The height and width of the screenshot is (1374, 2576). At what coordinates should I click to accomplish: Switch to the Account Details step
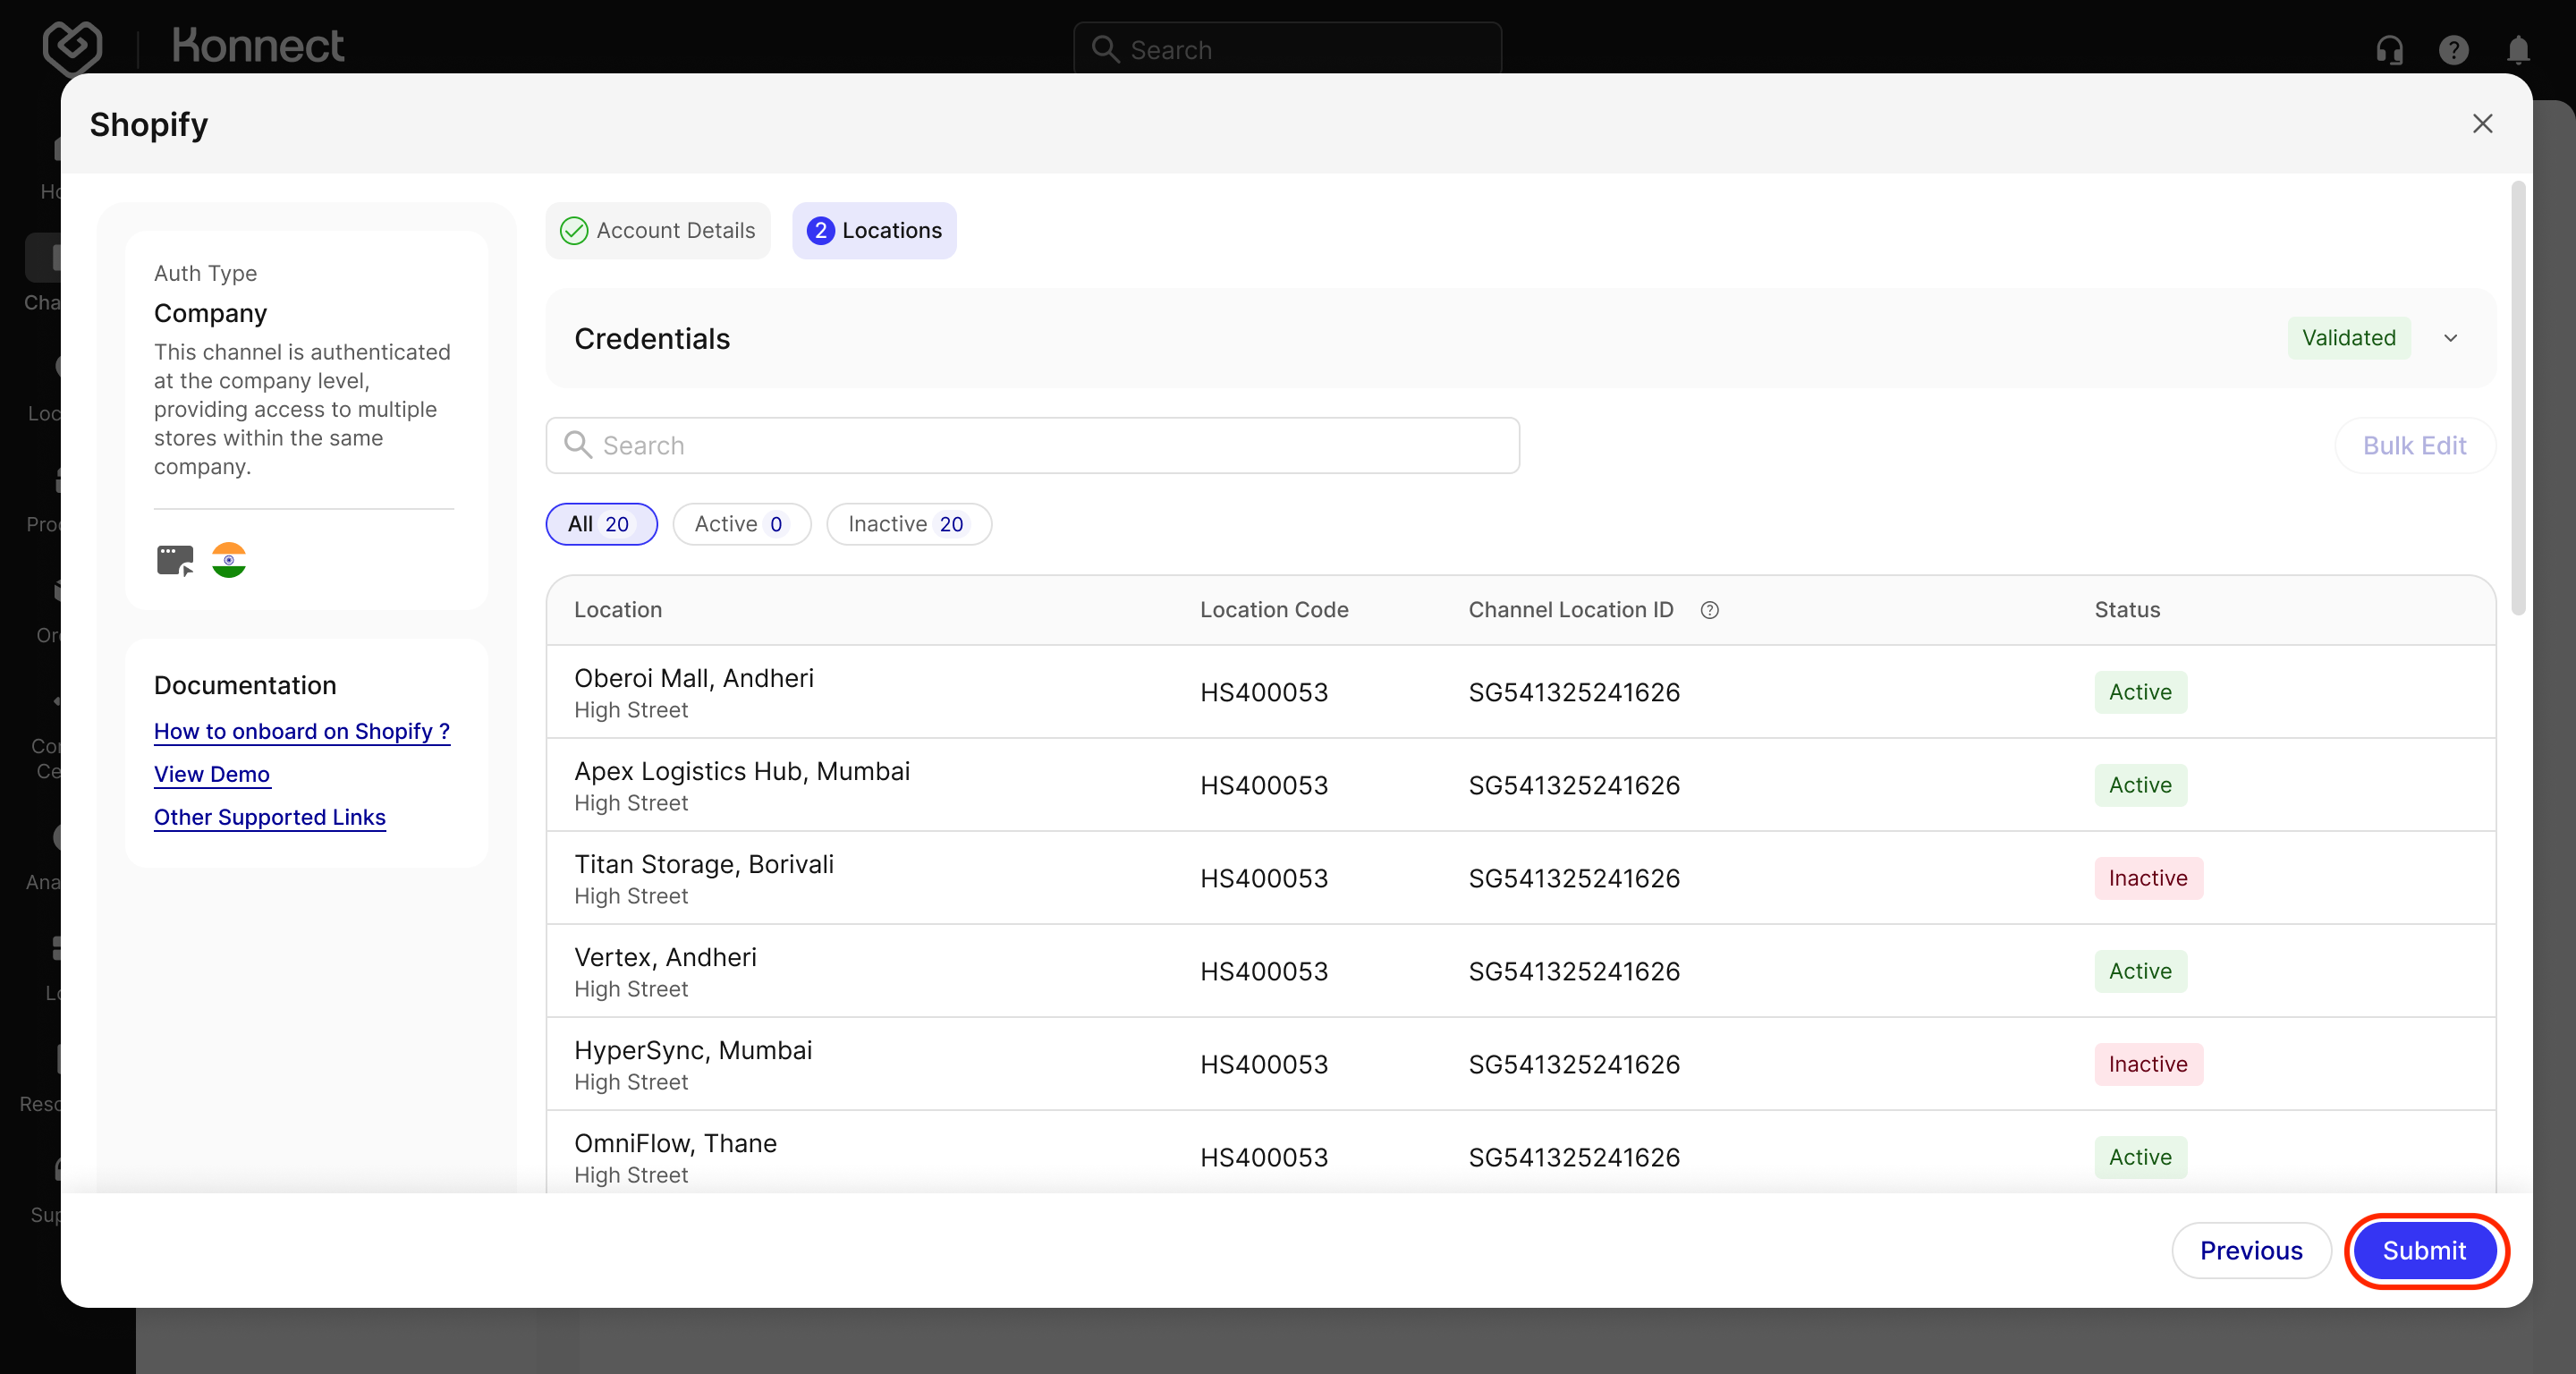click(658, 231)
